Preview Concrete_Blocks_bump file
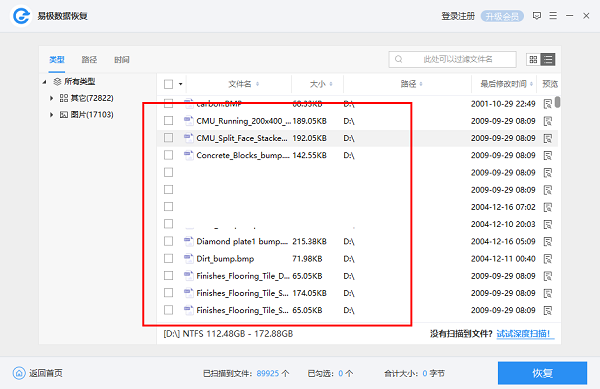The width and height of the screenshot is (600, 389). pyautogui.click(x=548, y=155)
